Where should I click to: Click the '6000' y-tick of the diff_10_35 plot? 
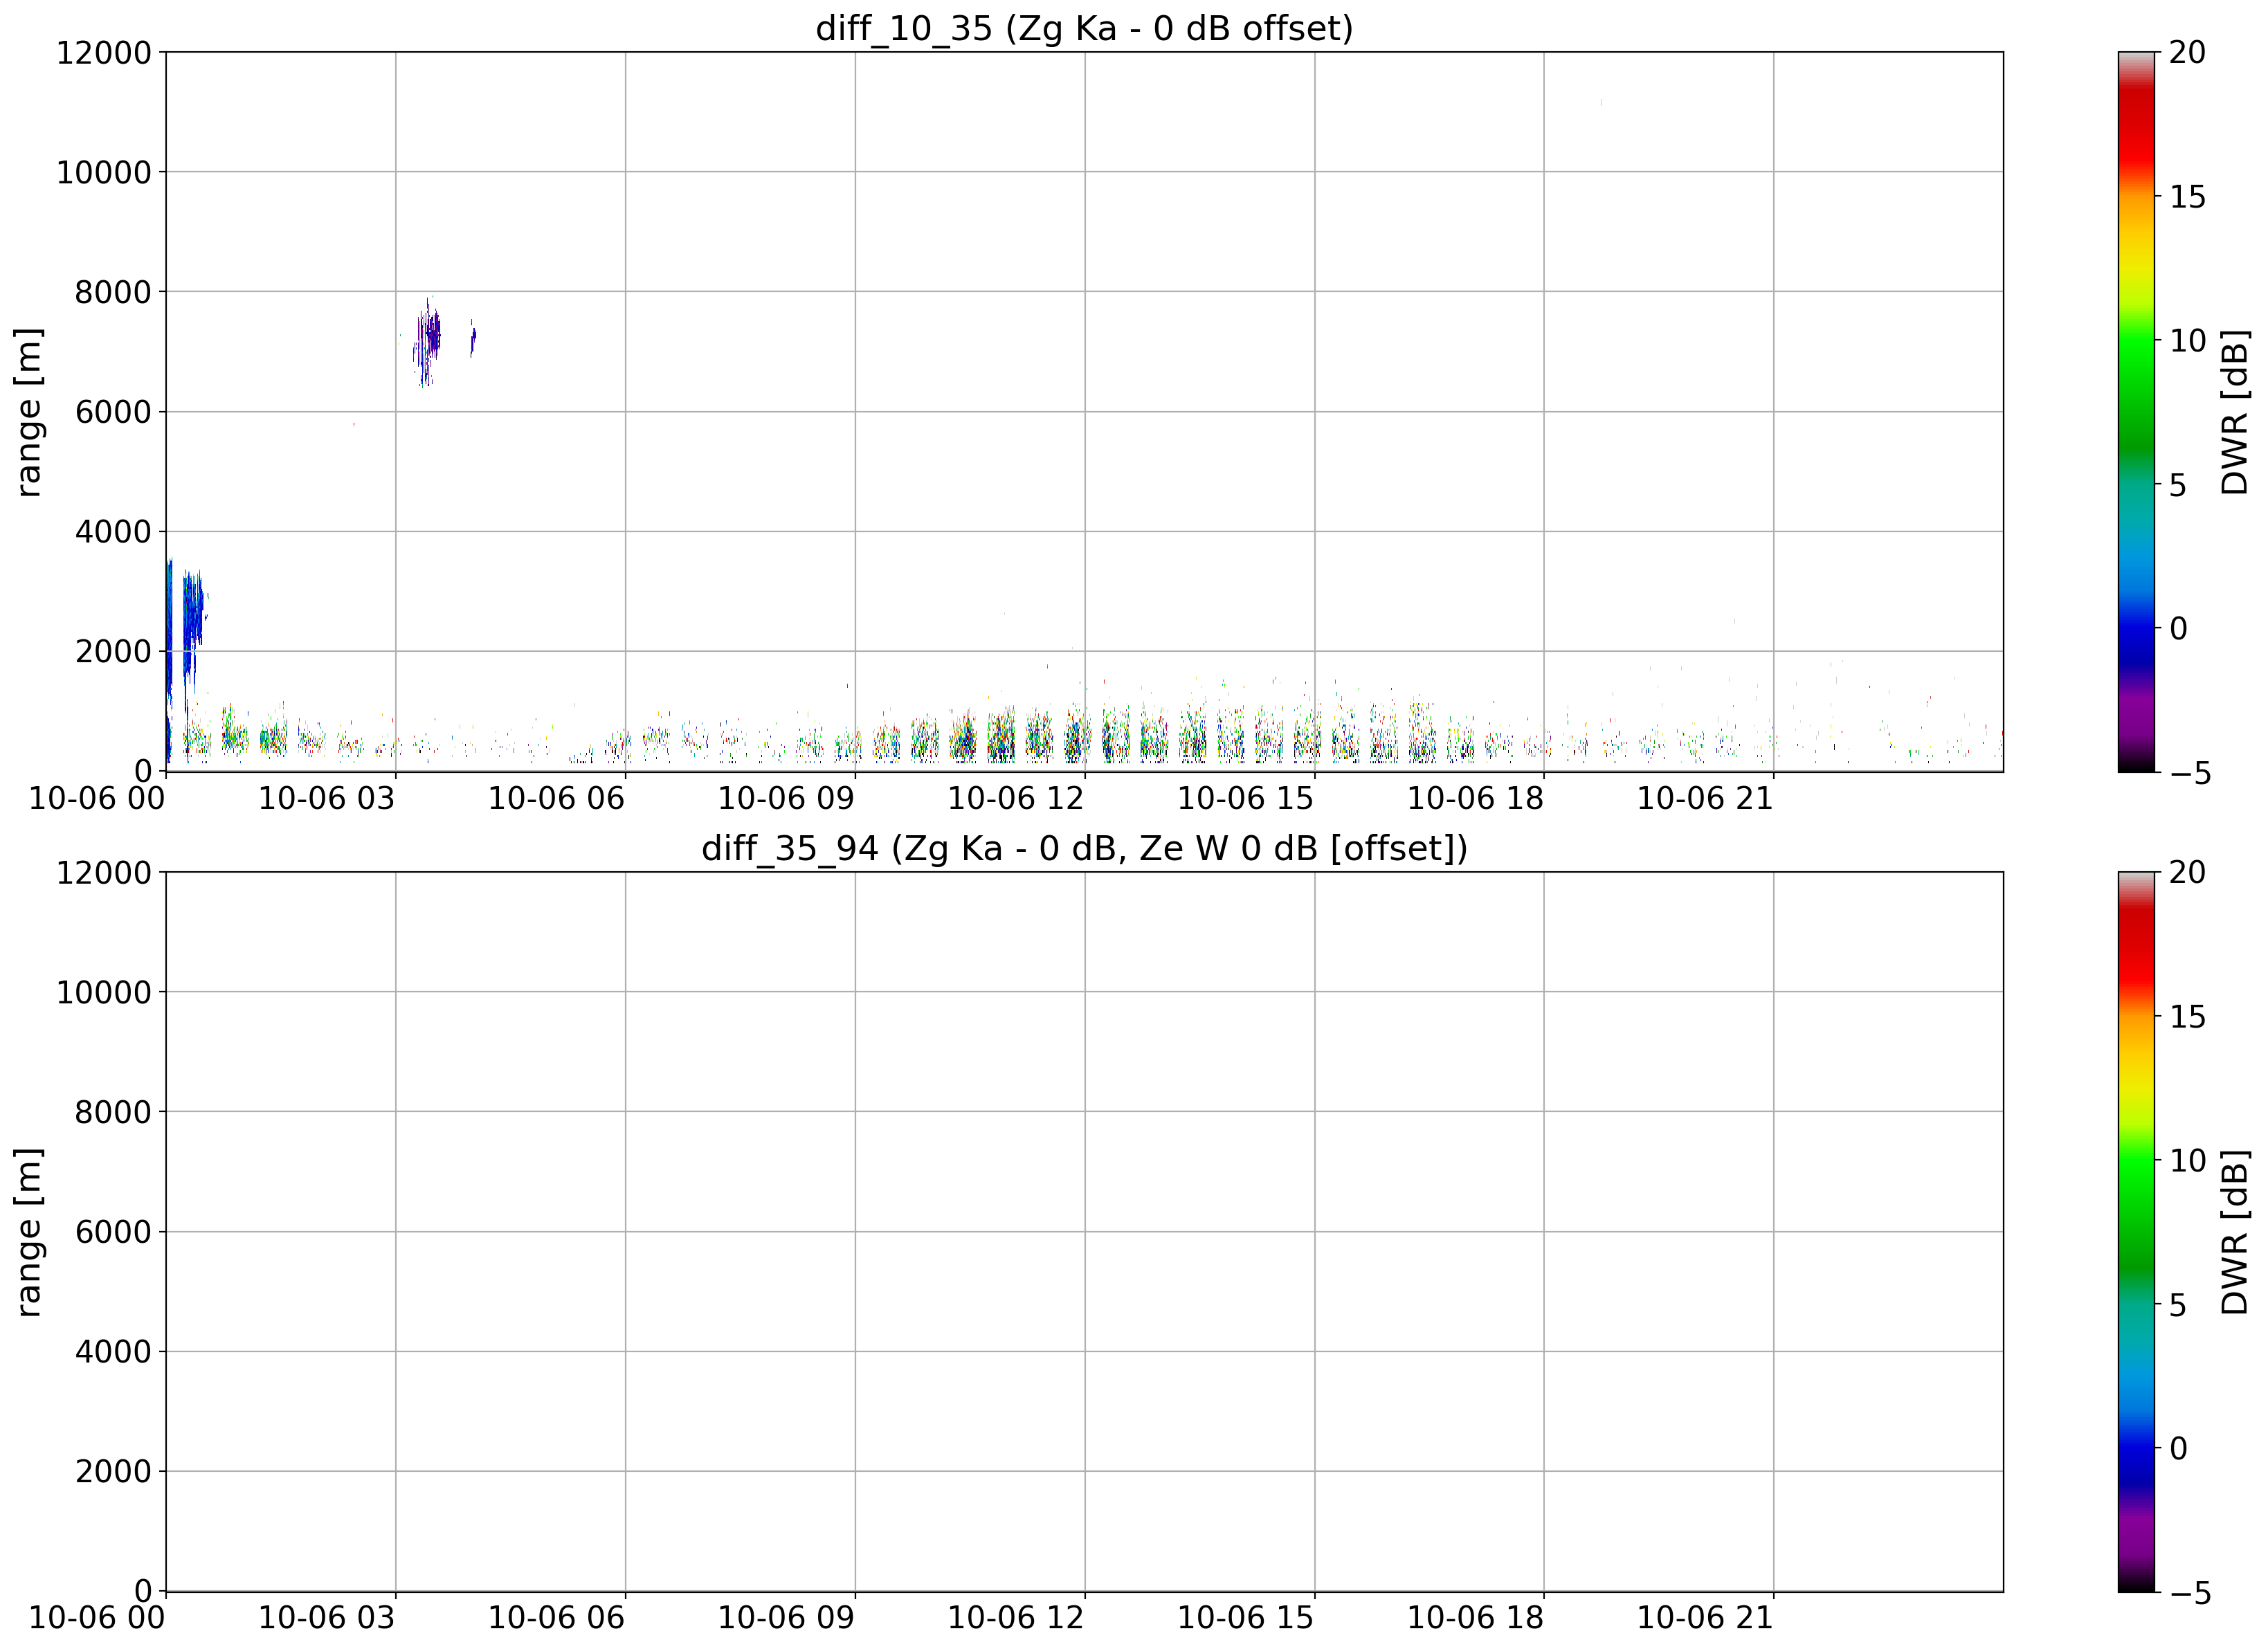[x=113, y=412]
